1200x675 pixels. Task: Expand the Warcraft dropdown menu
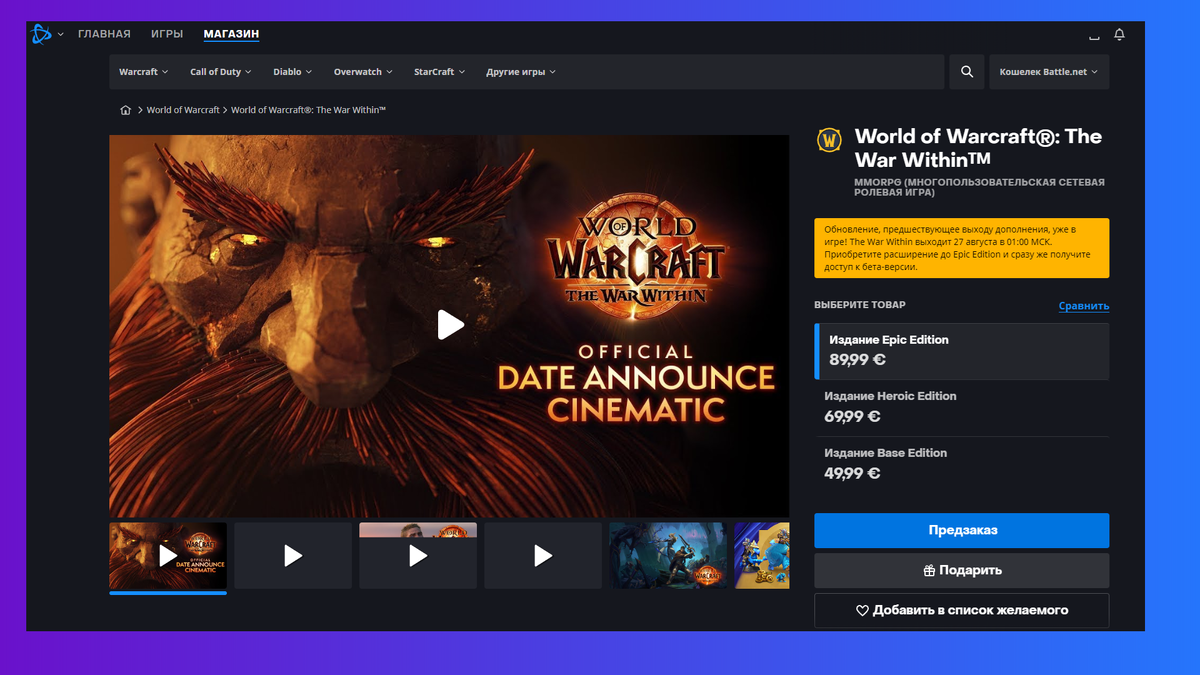pos(144,72)
